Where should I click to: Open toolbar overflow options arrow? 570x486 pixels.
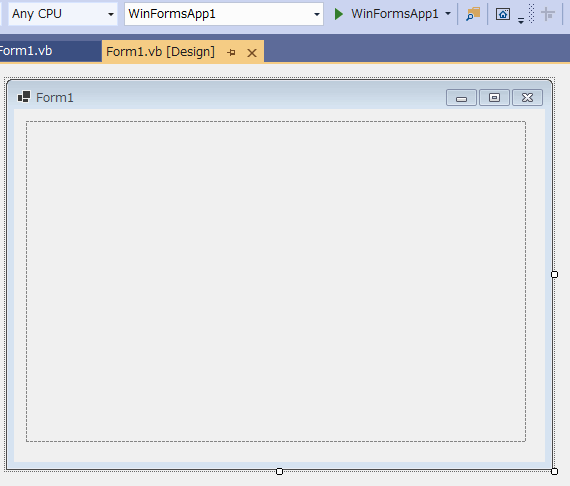click(x=521, y=21)
